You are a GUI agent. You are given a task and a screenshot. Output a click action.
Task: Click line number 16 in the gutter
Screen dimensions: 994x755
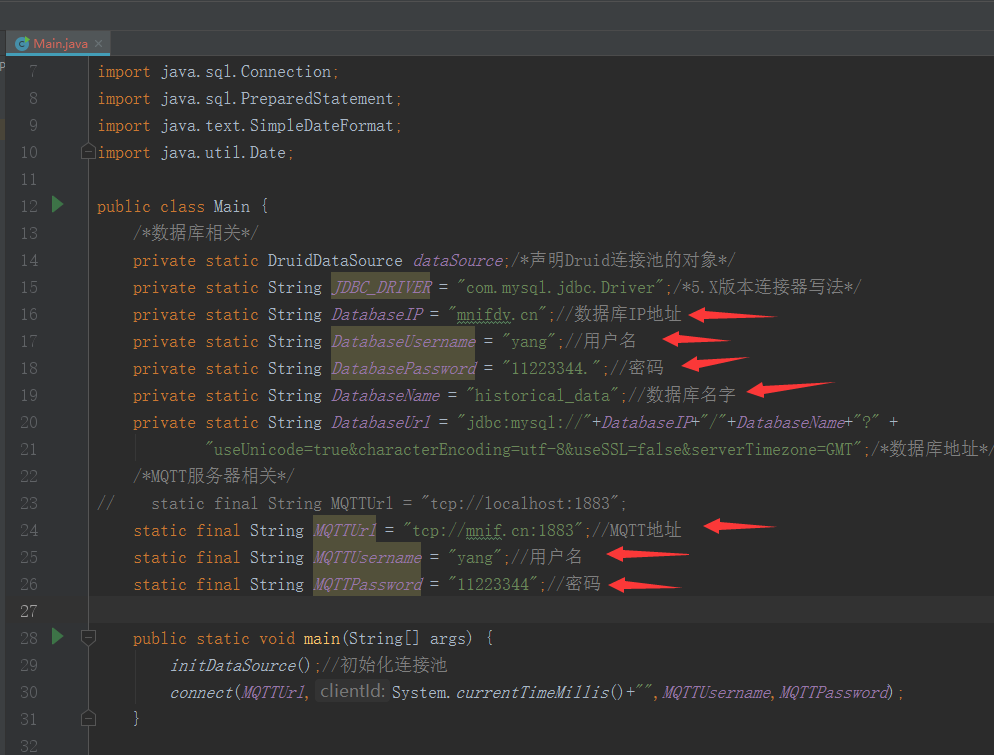[x=29, y=314]
